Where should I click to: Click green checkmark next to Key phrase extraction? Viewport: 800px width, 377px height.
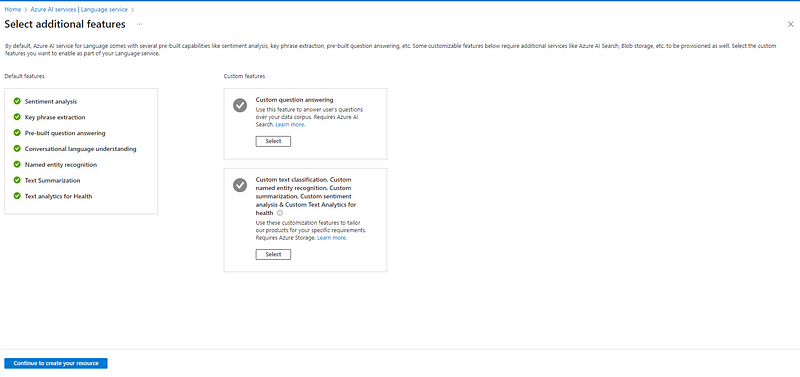coord(17,117)
